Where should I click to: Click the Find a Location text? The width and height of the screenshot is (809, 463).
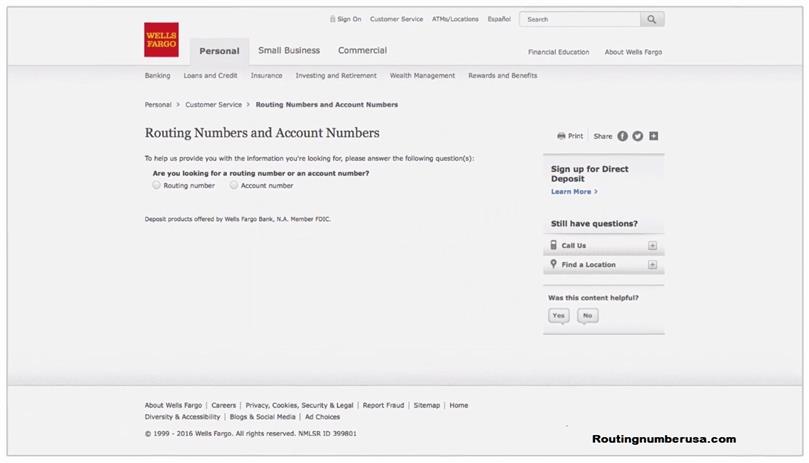coord(589,265)
